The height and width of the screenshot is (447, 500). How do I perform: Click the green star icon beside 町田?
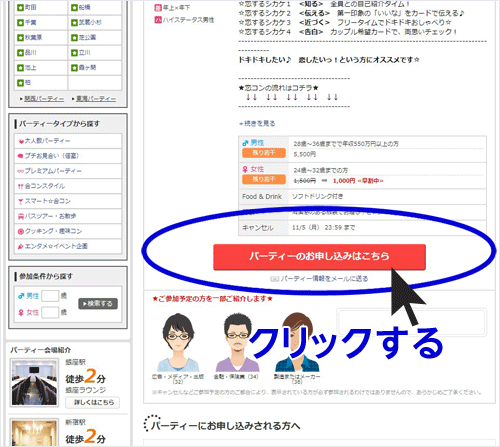click(x=21, y=7)
